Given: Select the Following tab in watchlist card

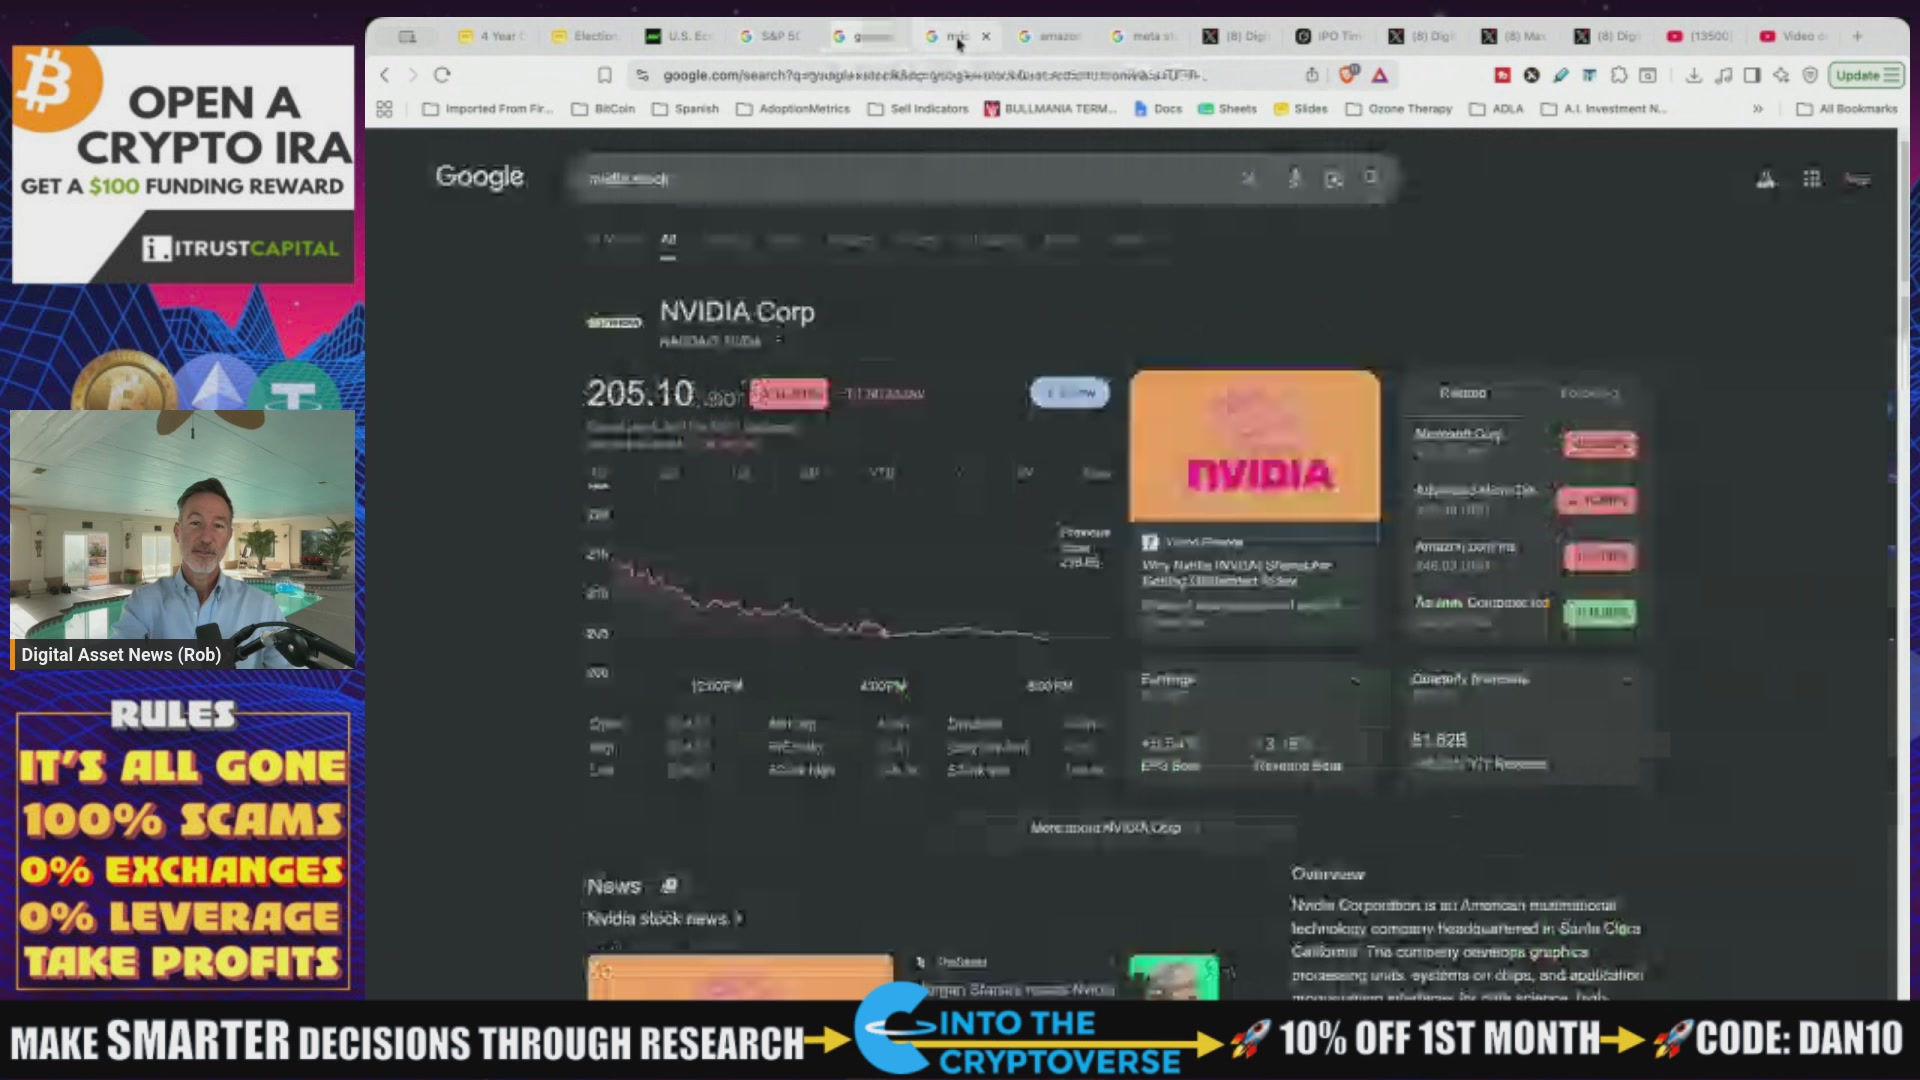Looking at the screenshot, I should [1589, 394].
